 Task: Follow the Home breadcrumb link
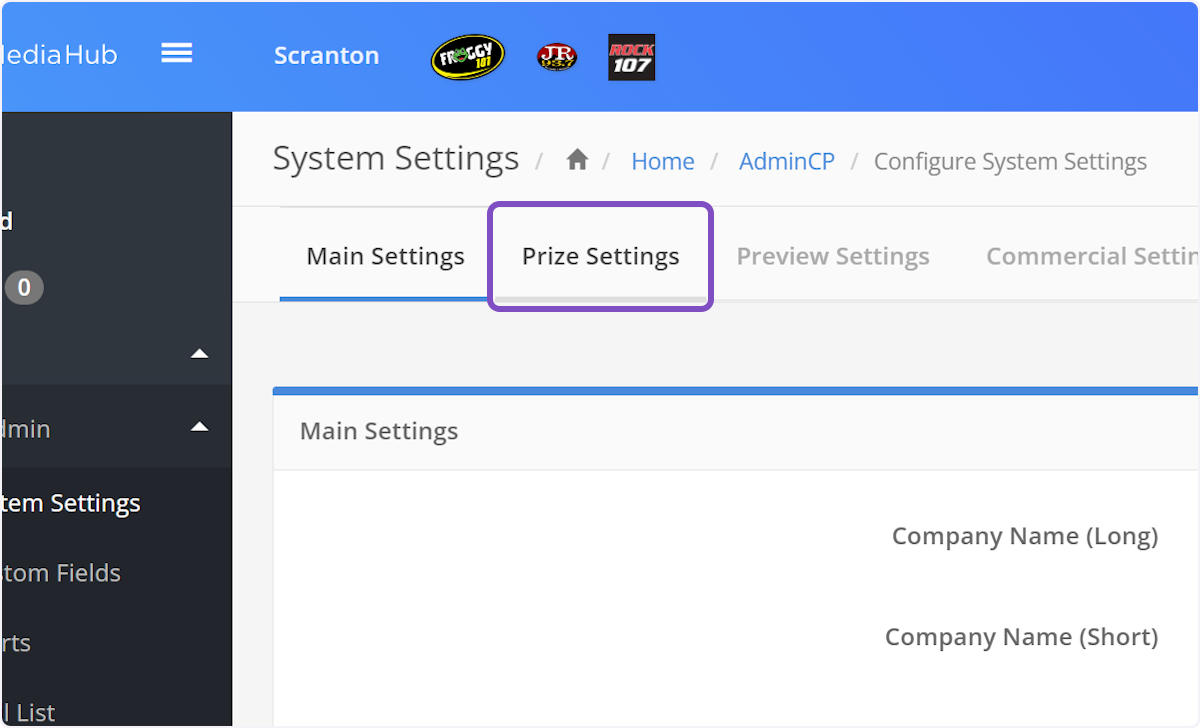tap(662, 160)
